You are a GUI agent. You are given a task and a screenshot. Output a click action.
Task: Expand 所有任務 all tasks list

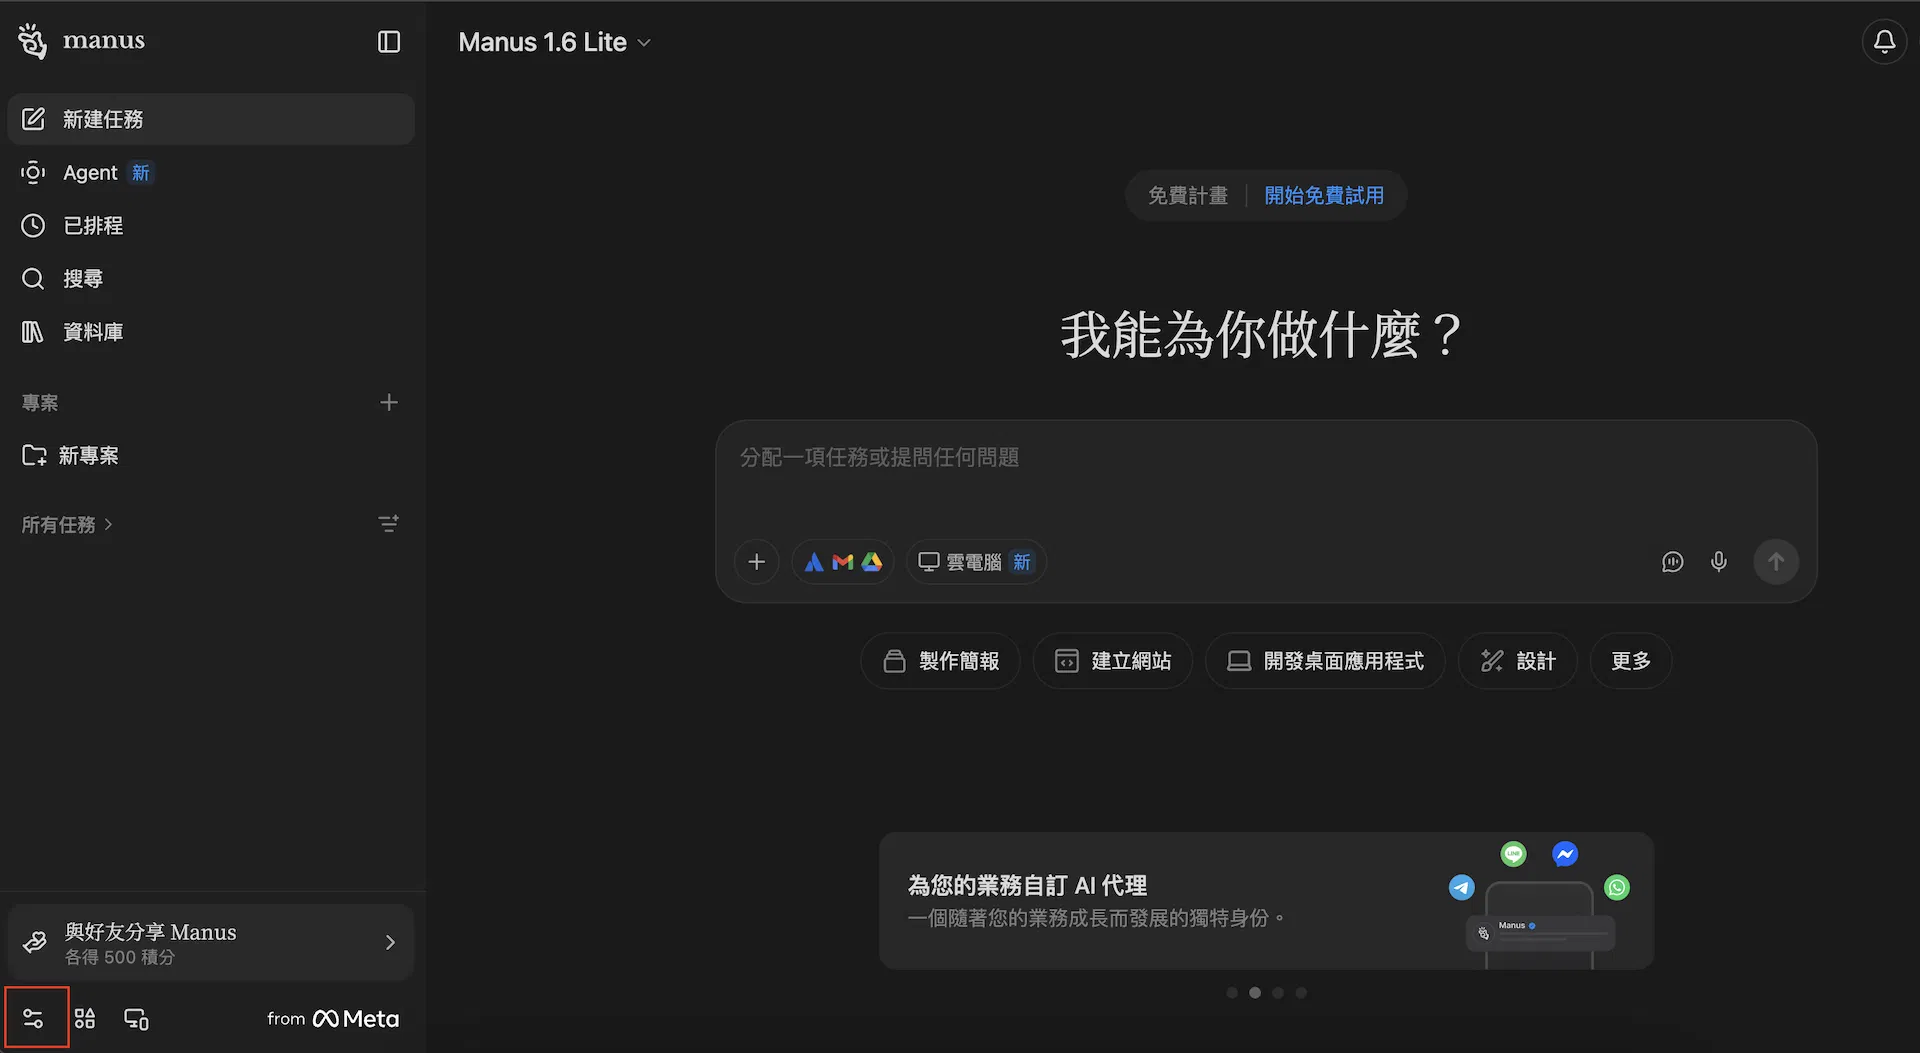67,525
